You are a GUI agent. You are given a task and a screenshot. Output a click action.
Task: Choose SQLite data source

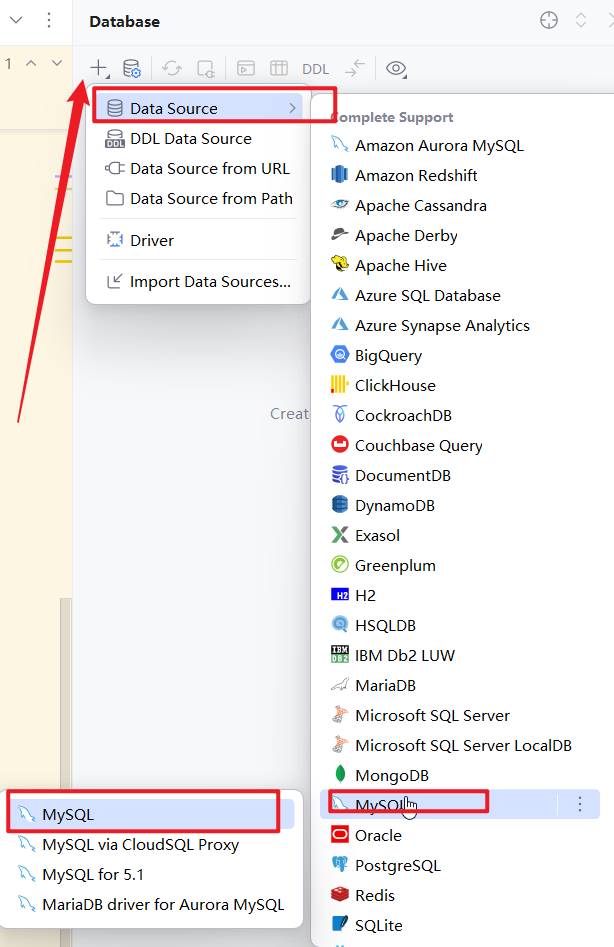click(x=460, y=925)
